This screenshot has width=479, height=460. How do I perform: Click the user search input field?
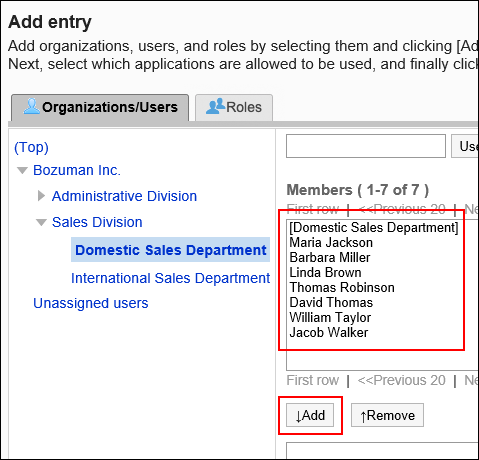point(366,146)
